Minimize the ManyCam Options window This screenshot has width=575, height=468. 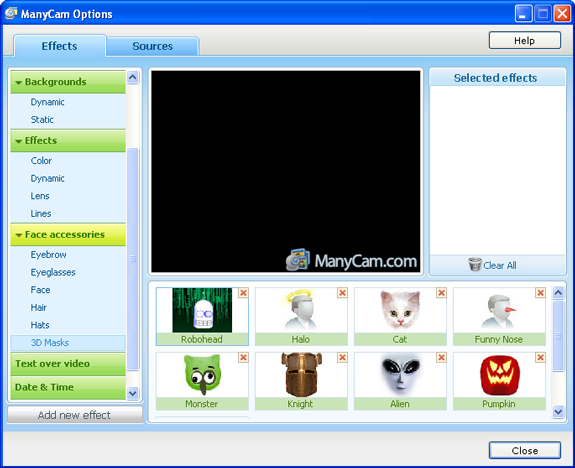(523, 14)
